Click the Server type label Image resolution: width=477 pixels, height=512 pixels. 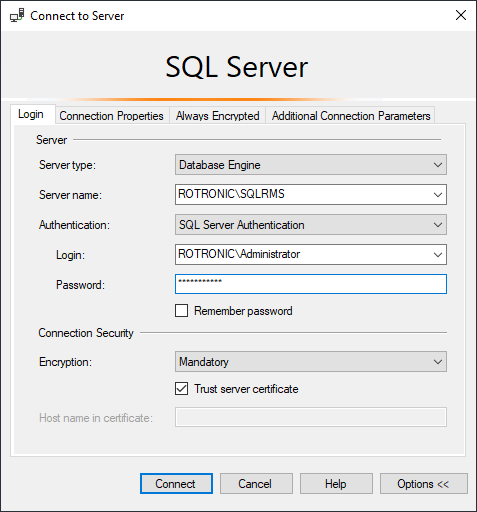tap(67, 165)
